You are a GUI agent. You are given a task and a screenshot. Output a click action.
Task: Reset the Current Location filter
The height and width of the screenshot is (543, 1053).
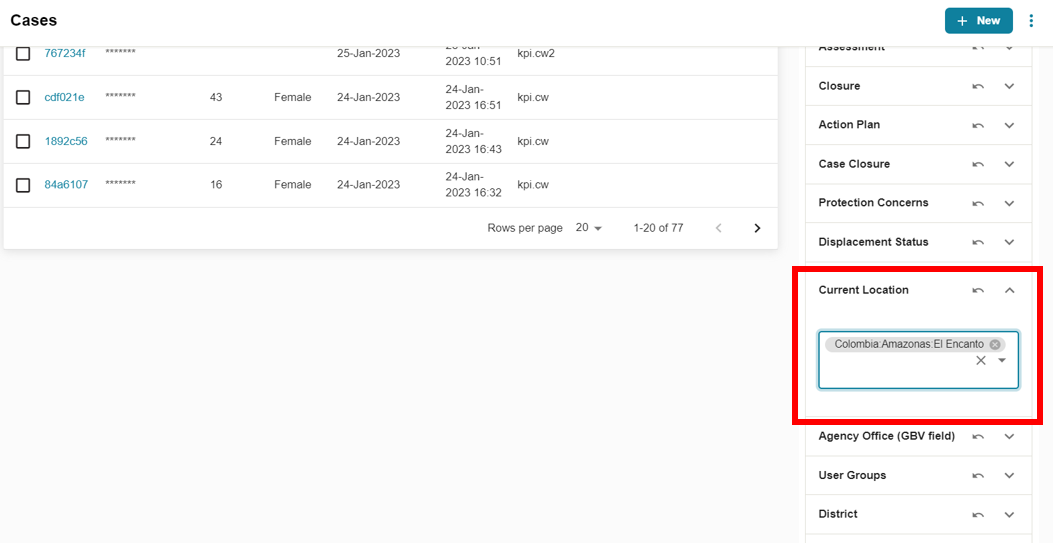click(978, 290)
